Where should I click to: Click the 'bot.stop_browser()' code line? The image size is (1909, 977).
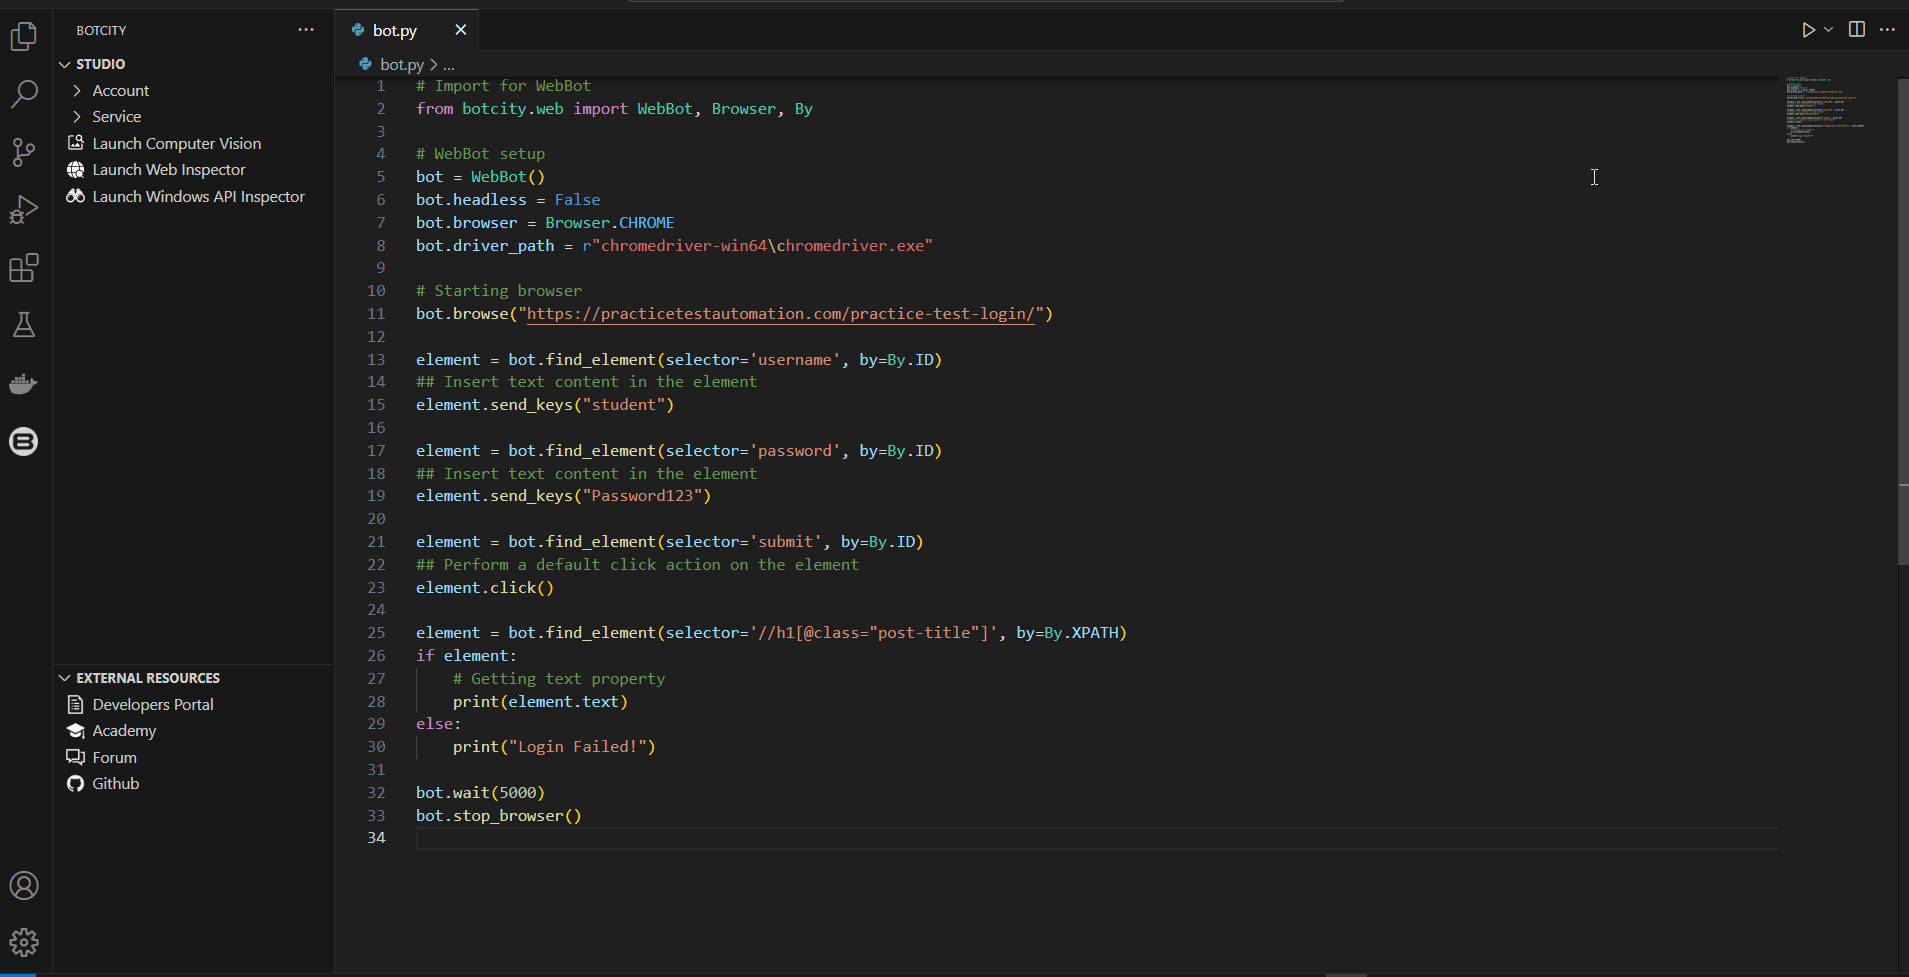pyautogui.click(x=499, y=816)
